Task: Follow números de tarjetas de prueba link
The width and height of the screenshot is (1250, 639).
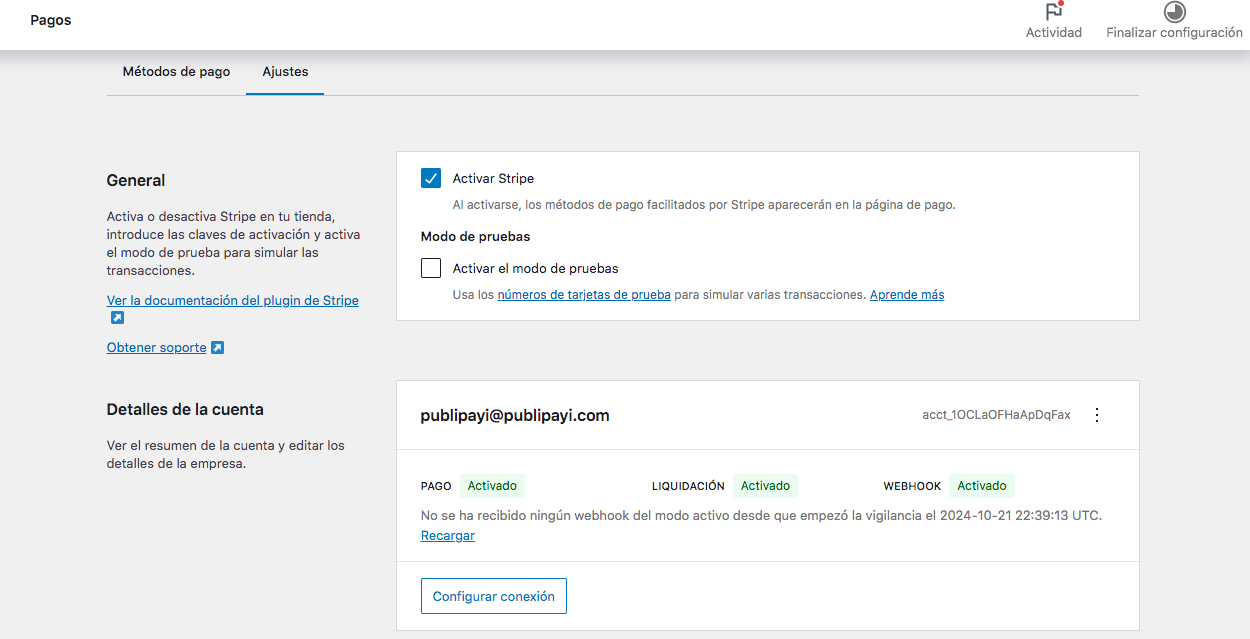Action: [584, 295]
